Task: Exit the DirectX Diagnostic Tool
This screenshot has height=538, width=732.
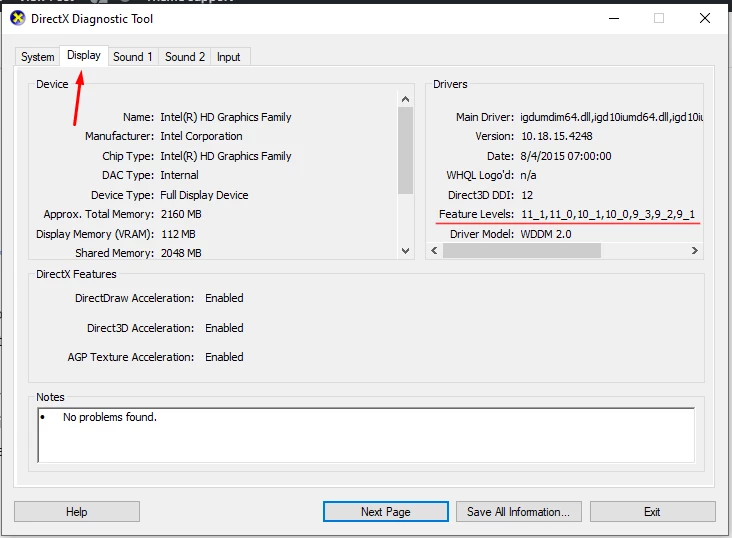Action: point(652,512)
